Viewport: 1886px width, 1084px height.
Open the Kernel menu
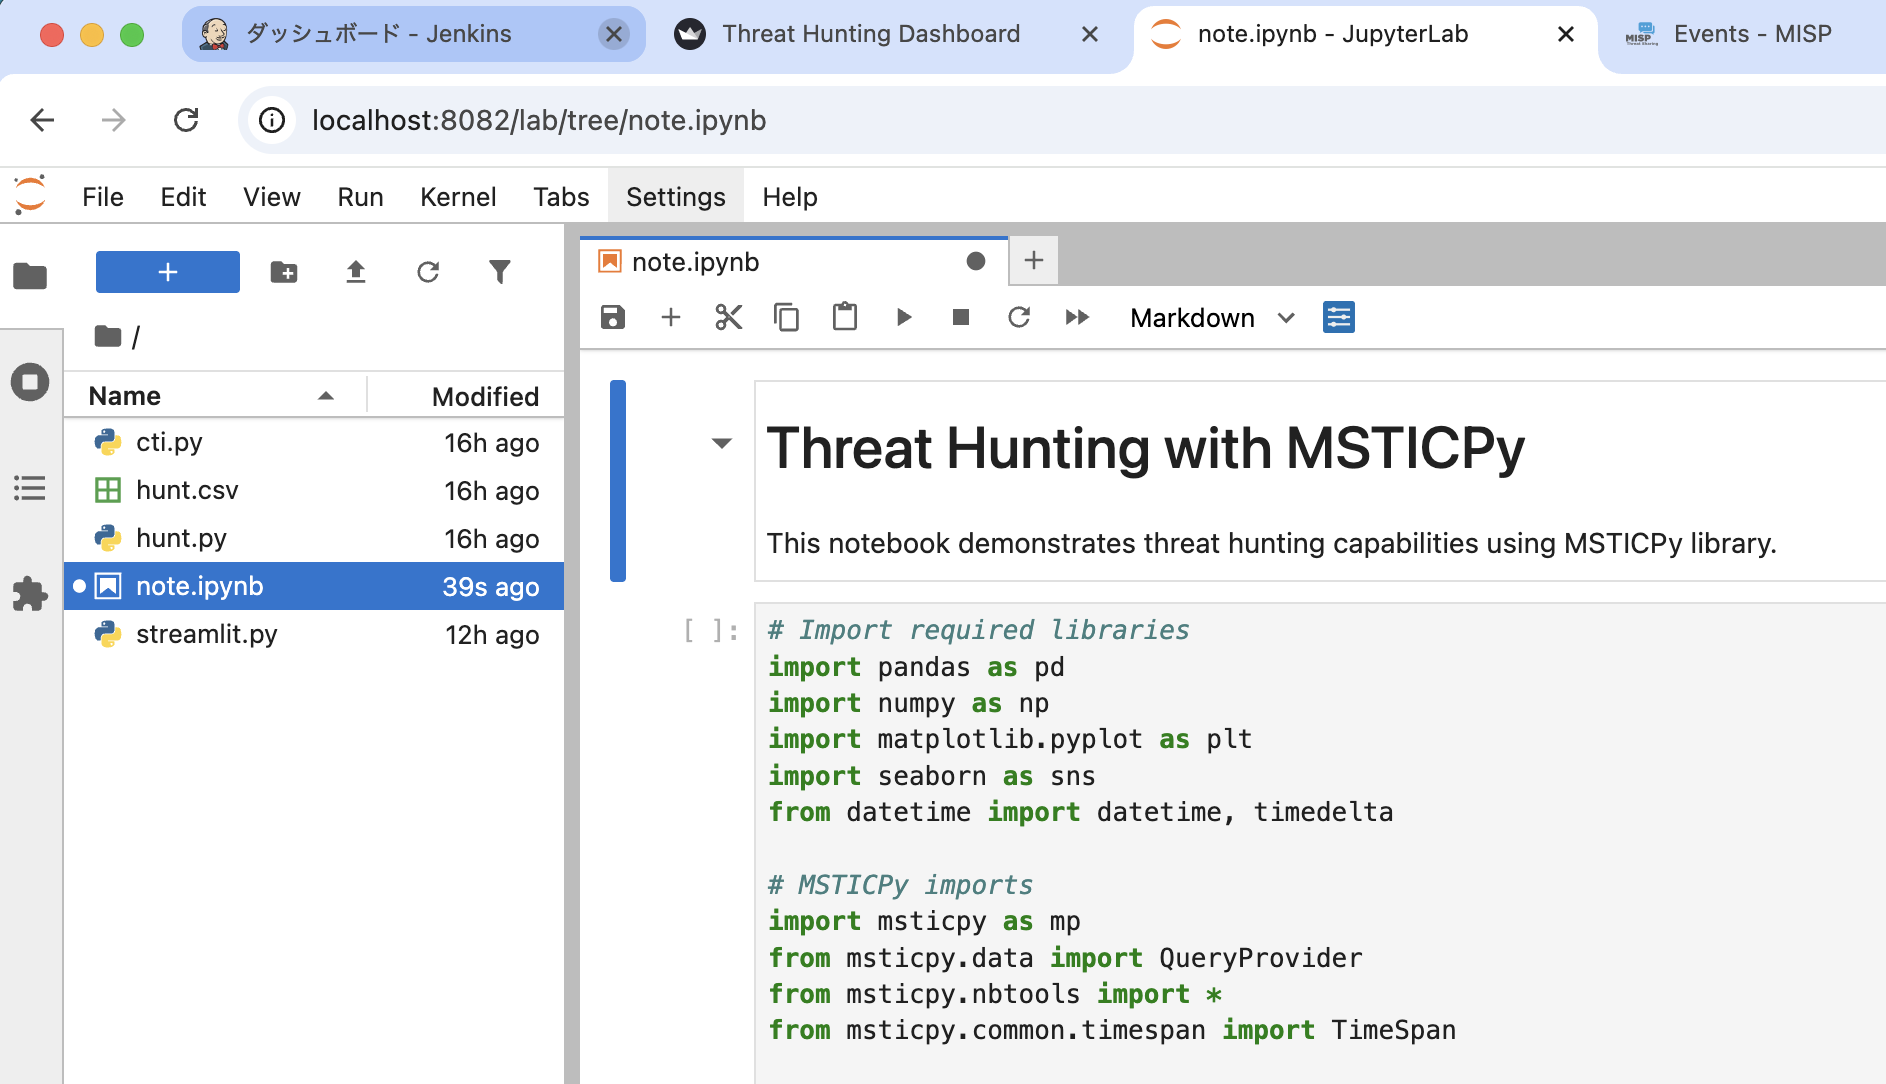click(458, 196)
